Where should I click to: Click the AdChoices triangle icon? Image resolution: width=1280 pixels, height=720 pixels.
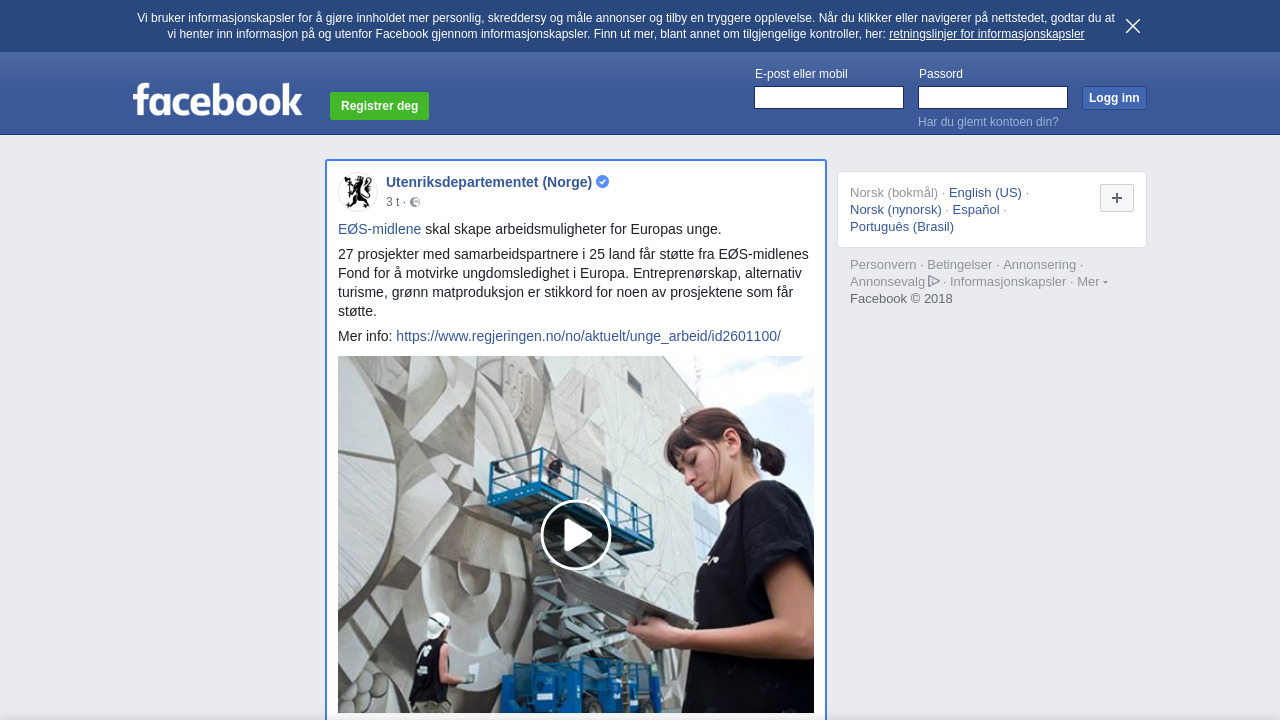click(934, 281)
